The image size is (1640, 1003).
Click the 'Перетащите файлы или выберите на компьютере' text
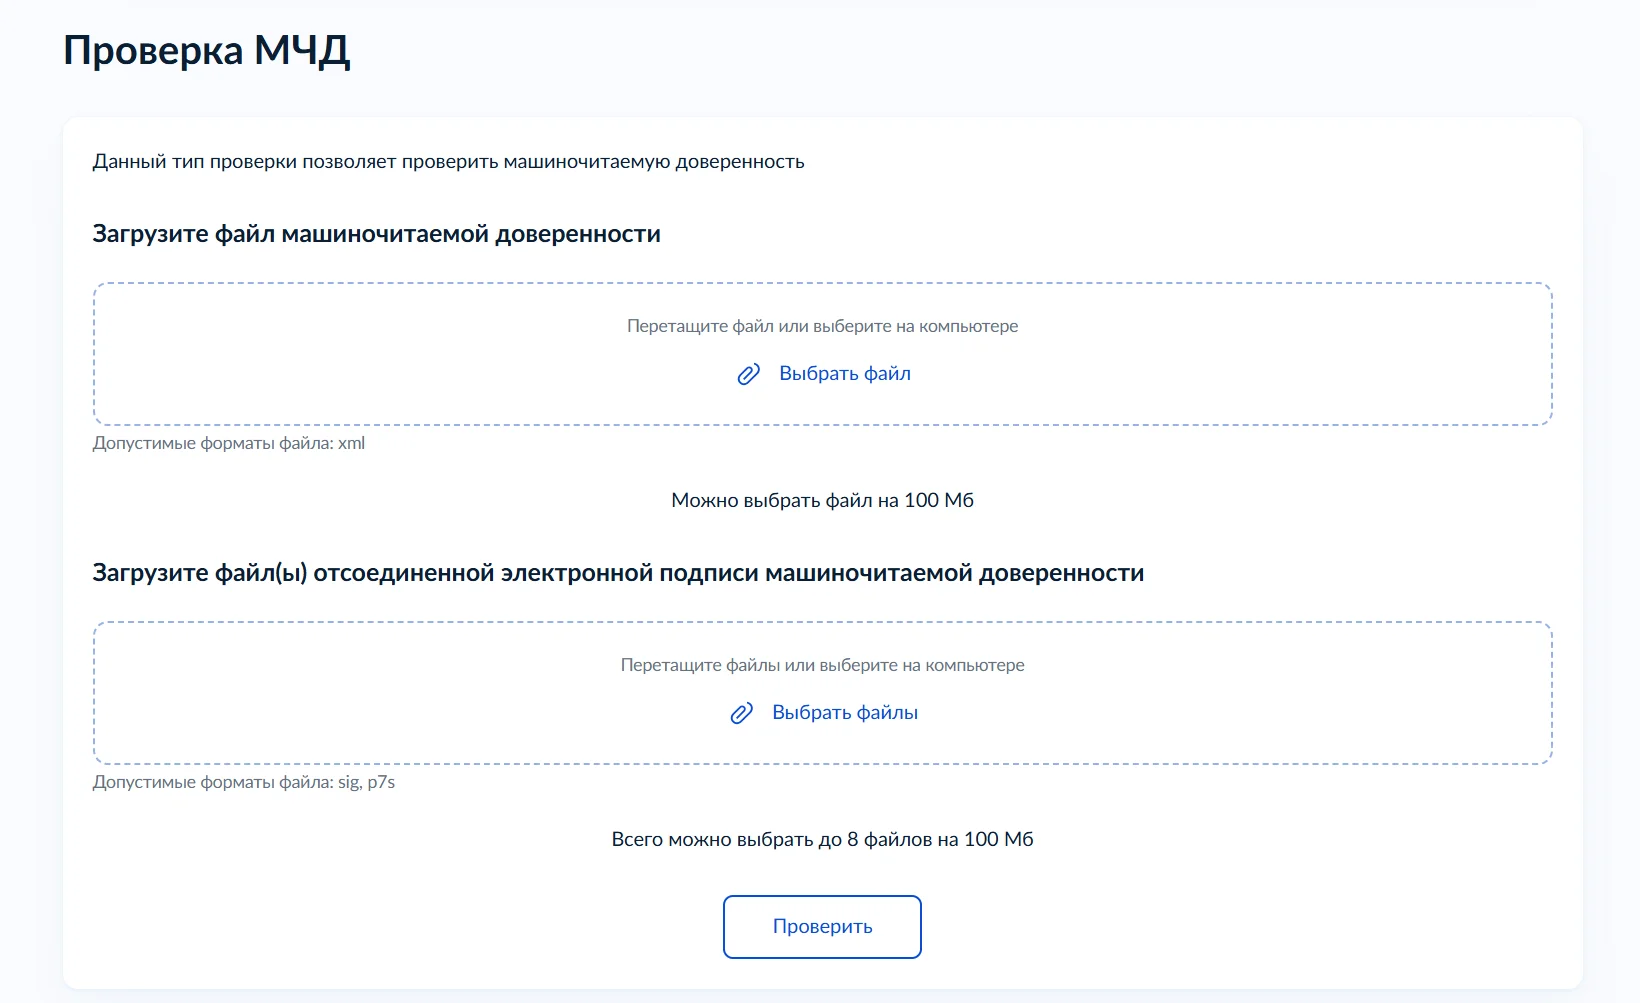tap(822, 665)
